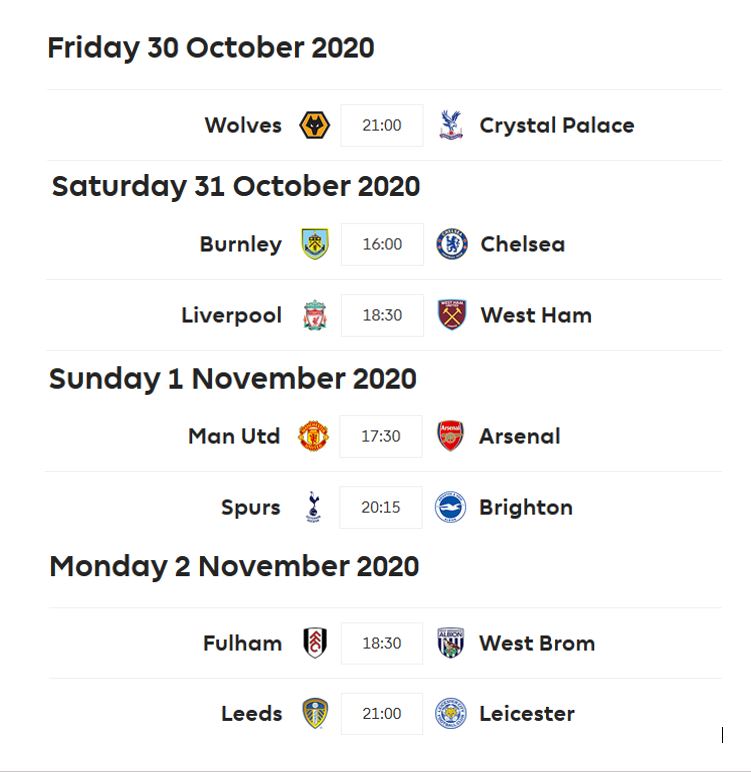Select the Burnley club badge
The height and width of the screenshot is (772, 751).
tap(315, 244)
